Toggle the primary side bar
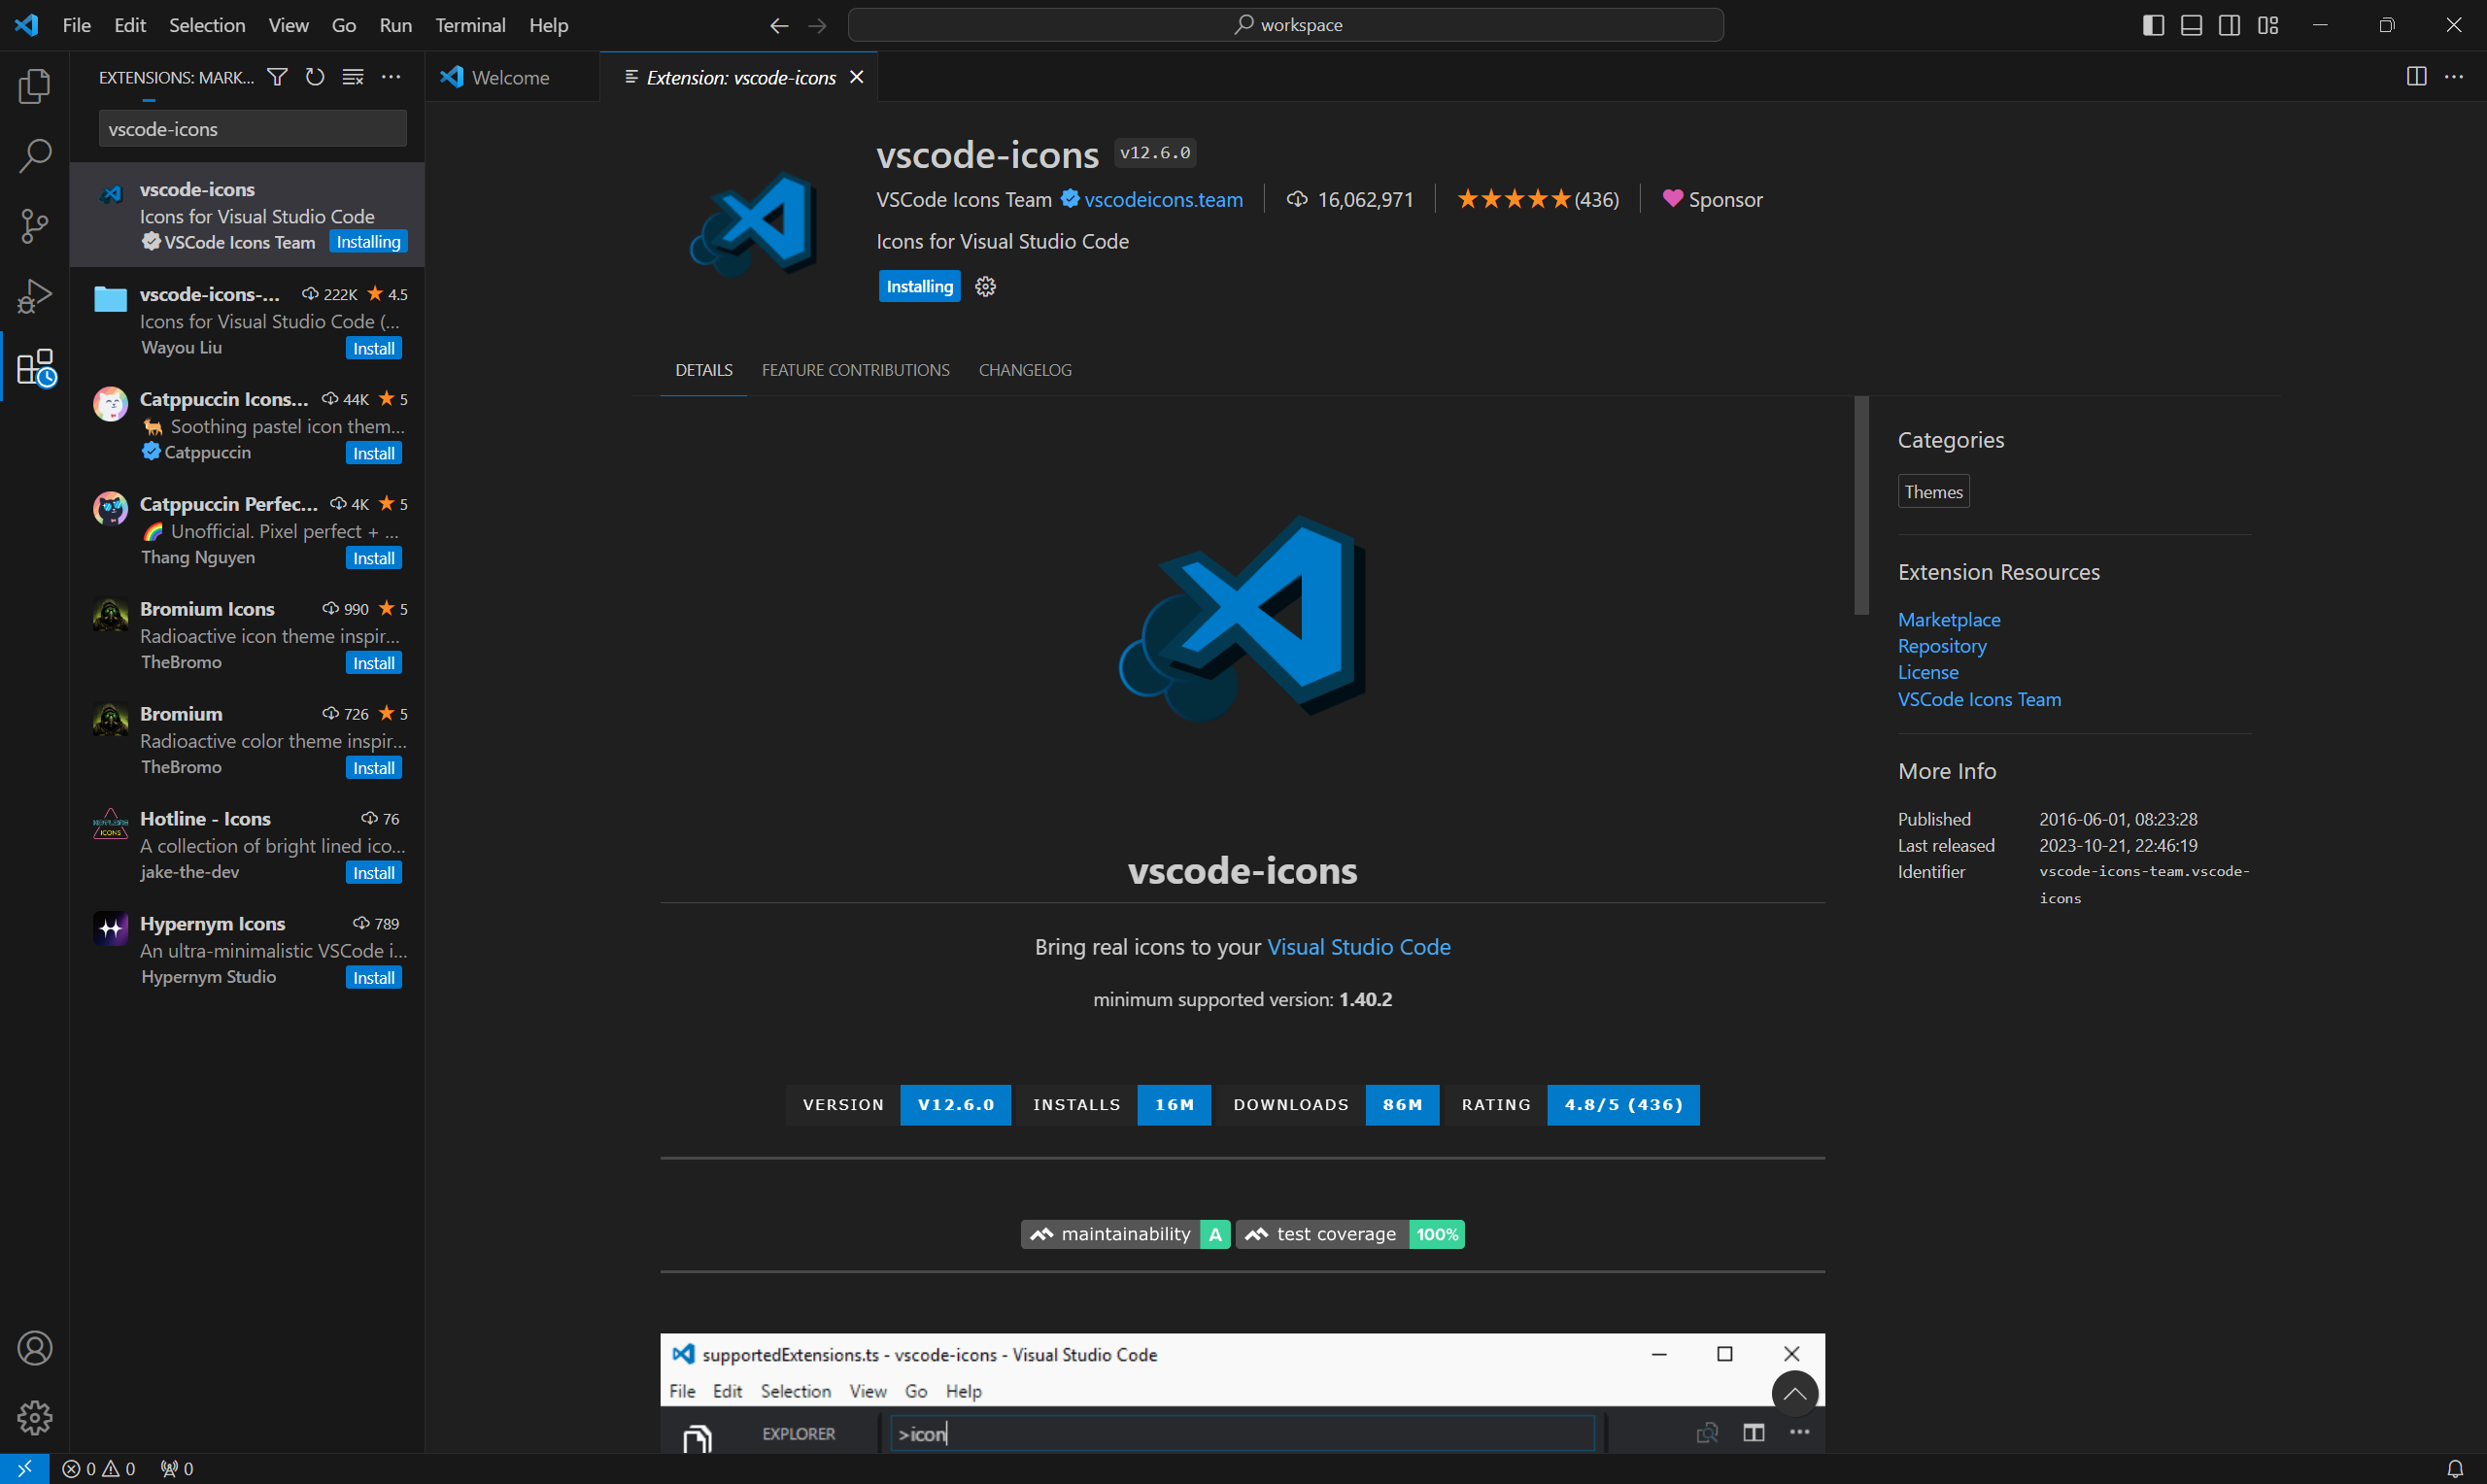Image resolution: width=2487 pixels, height=1484 pixels. click(x=2153, y=26)
